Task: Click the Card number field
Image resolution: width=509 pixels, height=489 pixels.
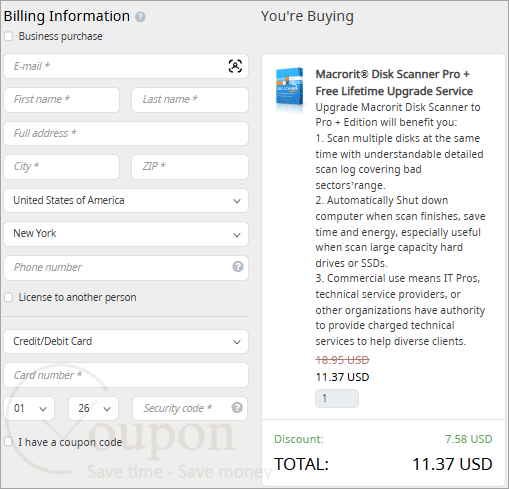Action: 126,375
